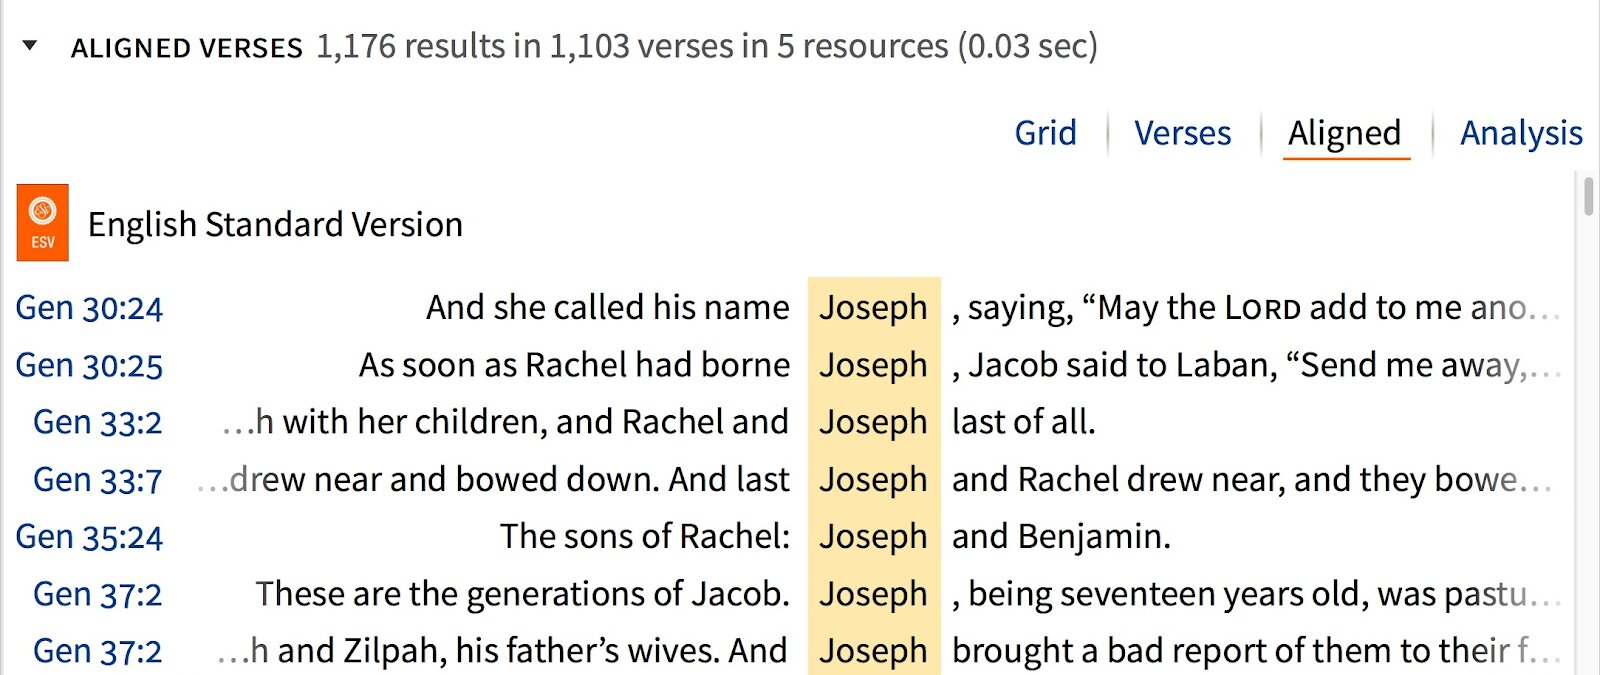Open the English Standard Version title
This screenshot has height=675, width=1600.
[x=275, y=224]
